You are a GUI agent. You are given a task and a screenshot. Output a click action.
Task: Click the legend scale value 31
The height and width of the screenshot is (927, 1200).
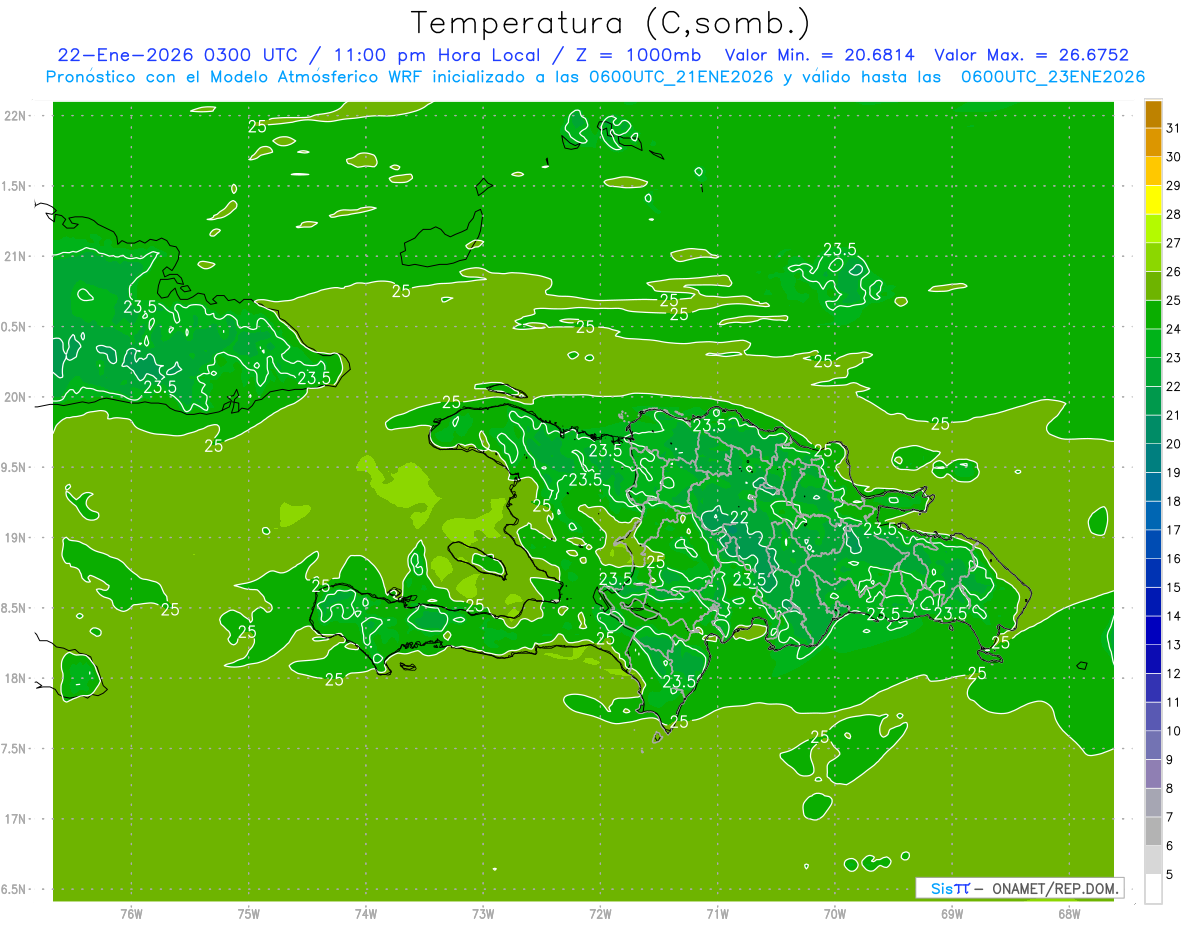coord(1173,128)
